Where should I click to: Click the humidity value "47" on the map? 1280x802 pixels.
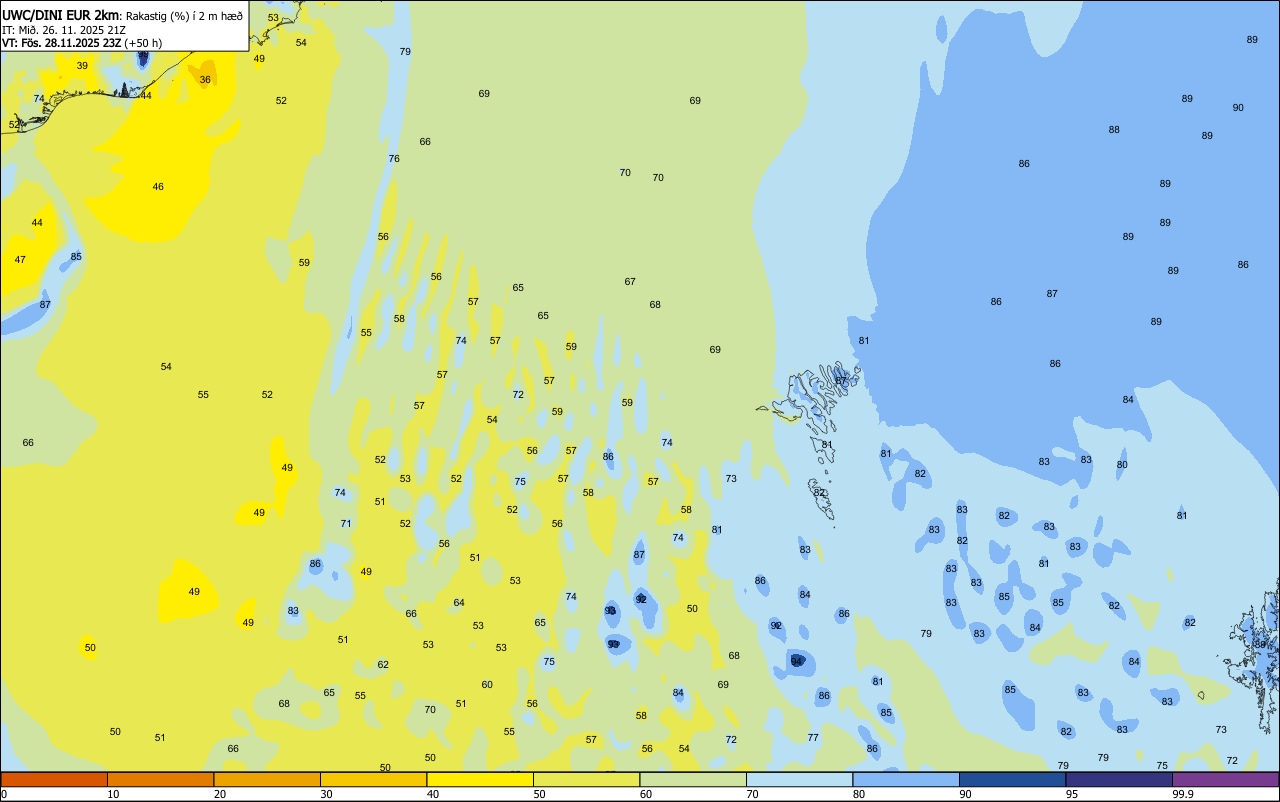point(20,259)
